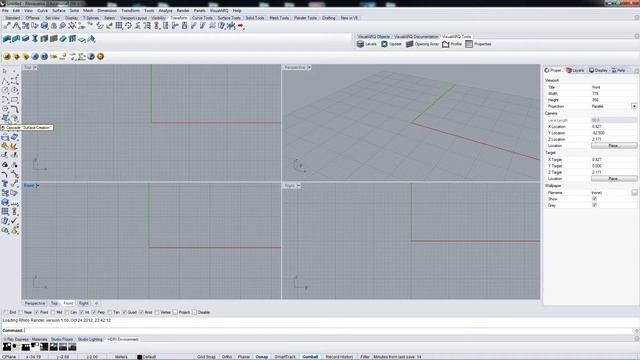Select the Fillet Curves tool
This screenshot has height=360, width=640.
pos(15,109)
